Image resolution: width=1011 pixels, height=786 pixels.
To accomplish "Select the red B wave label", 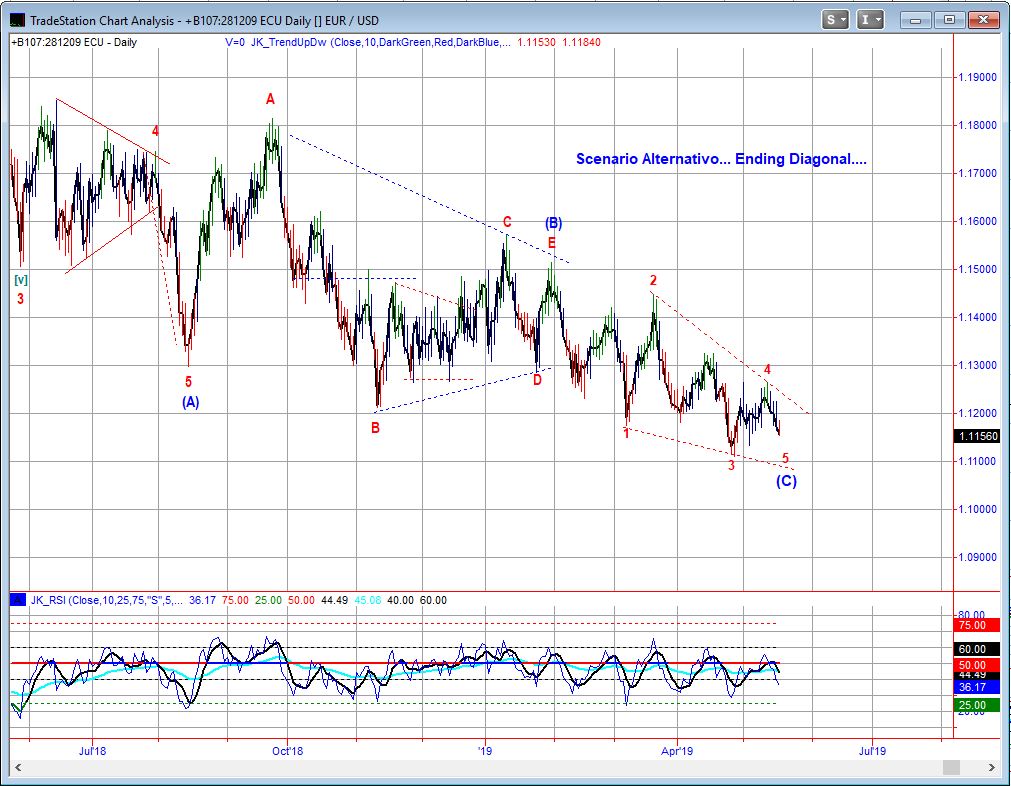I will coord(375,427).
